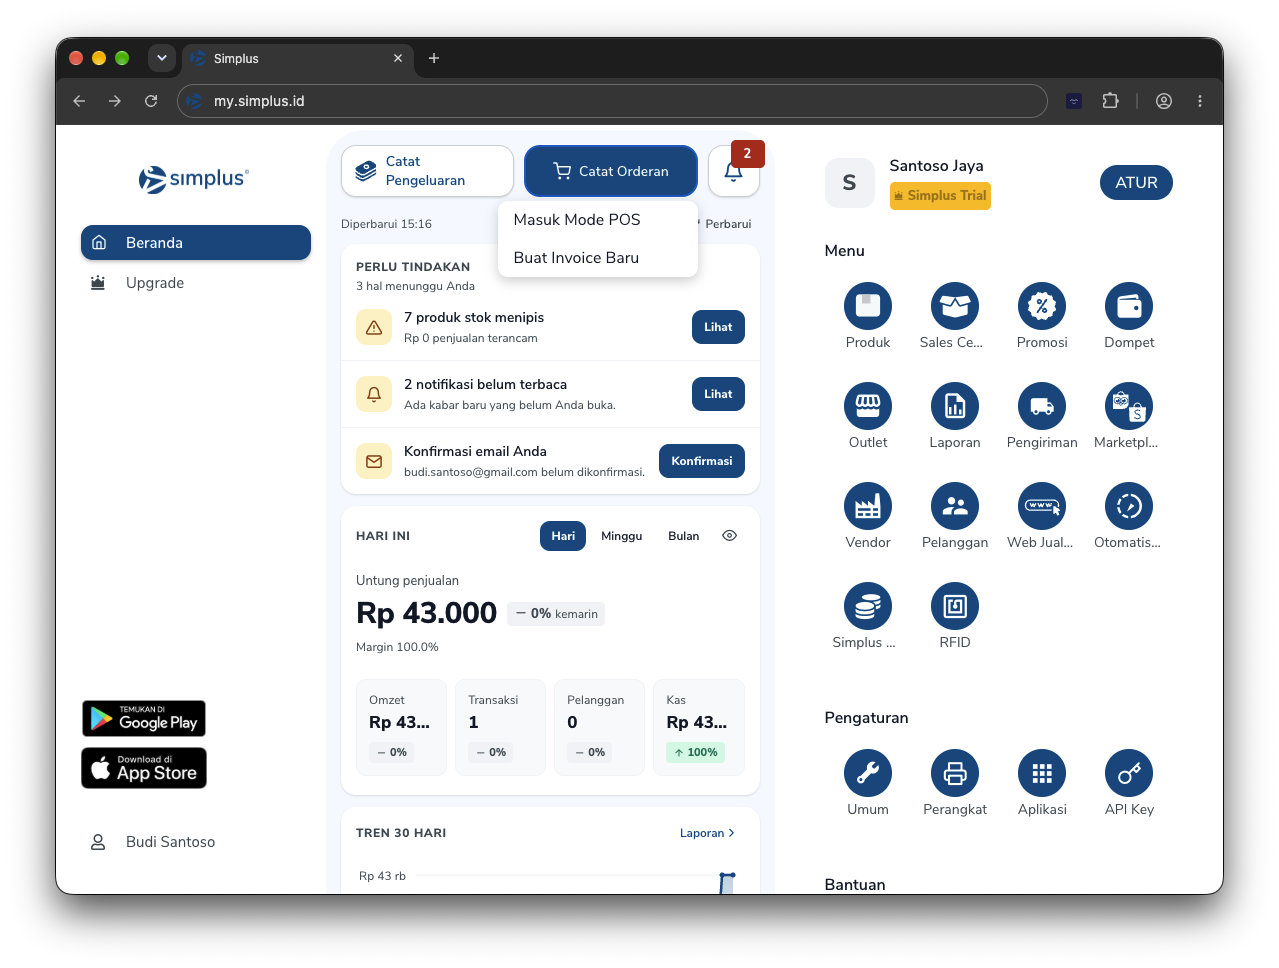This screenshot has width=1279, height=968.
Task: Open the Pelanggan stat card
Action: point(599,727)
